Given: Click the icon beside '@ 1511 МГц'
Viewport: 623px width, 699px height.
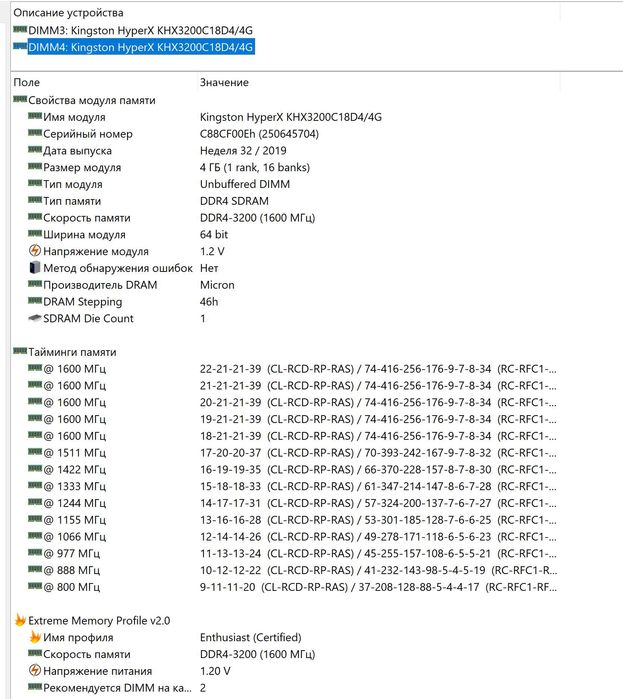Looking at the screenshot, I should [35, 452].
